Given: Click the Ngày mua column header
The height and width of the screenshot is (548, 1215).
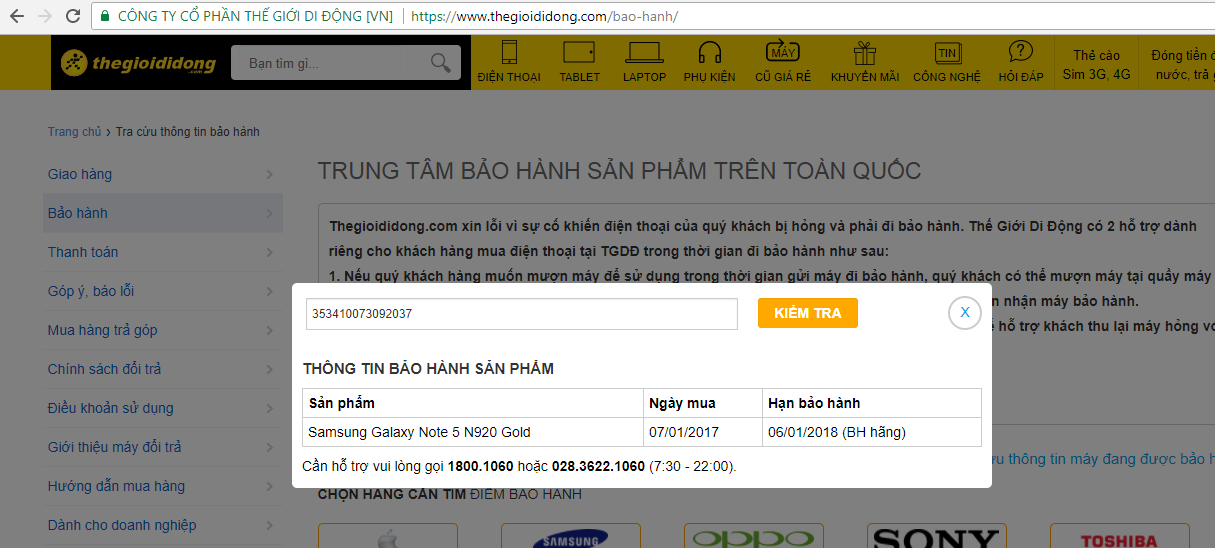Looking at the screenshot, I should point(703,403).
